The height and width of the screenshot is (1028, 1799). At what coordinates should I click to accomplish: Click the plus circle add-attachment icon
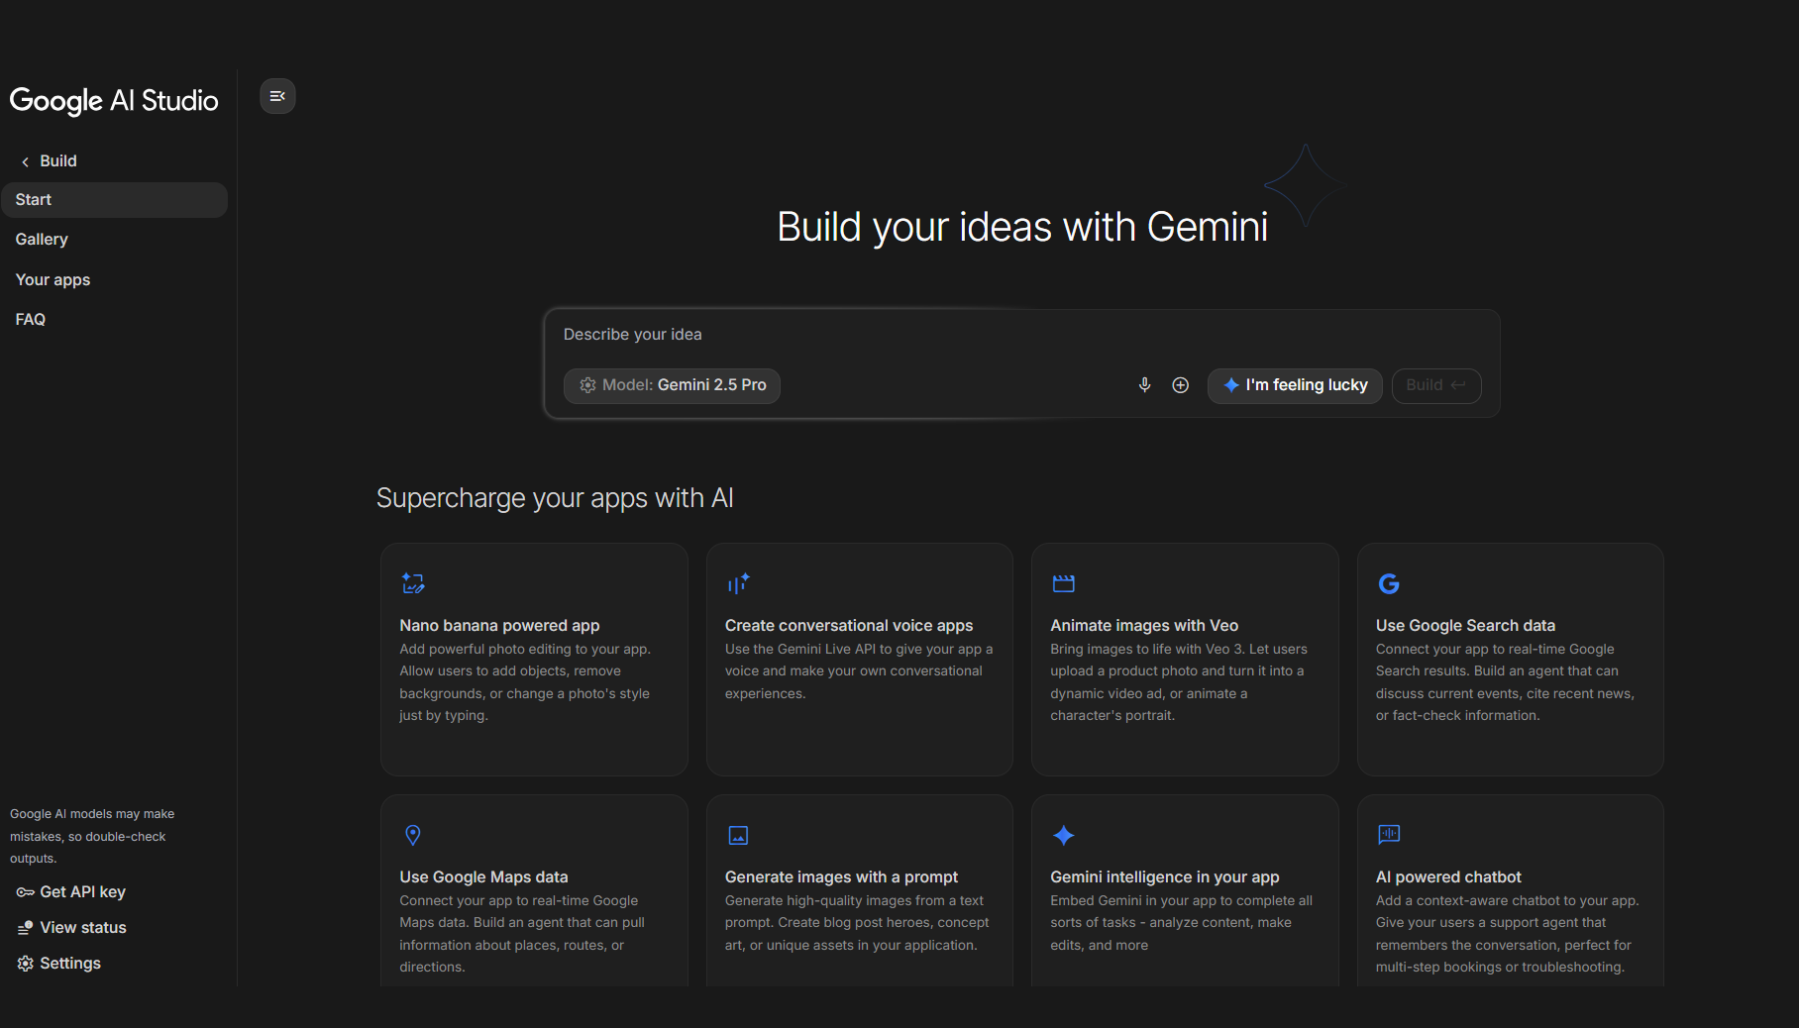pos(1180,385)
